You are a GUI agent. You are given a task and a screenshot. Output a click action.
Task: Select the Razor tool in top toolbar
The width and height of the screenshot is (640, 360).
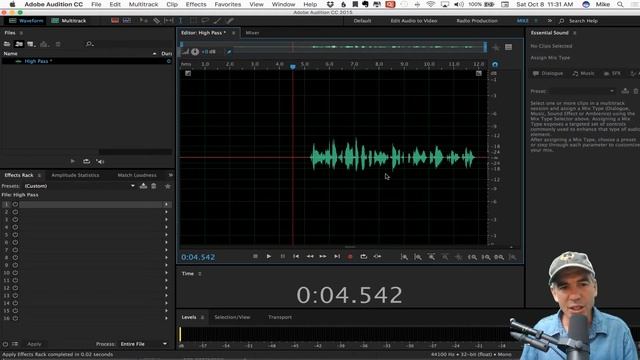coord(156,20)
